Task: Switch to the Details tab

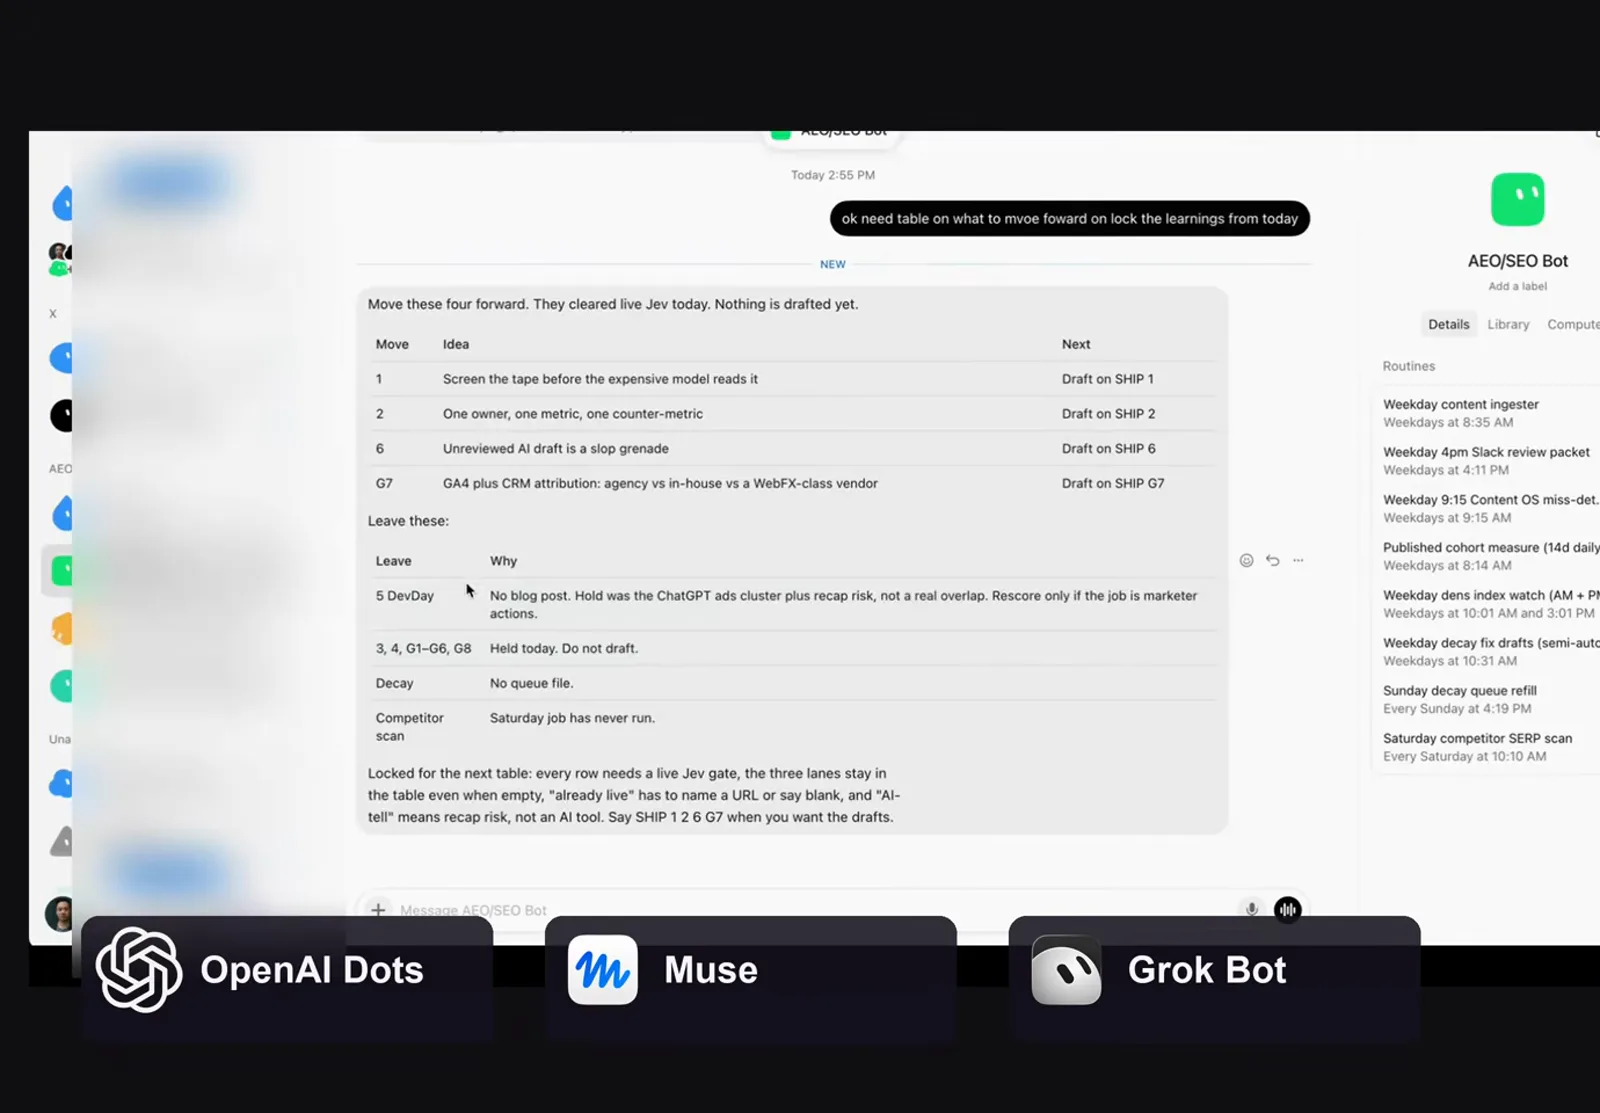Action: 1448,325
